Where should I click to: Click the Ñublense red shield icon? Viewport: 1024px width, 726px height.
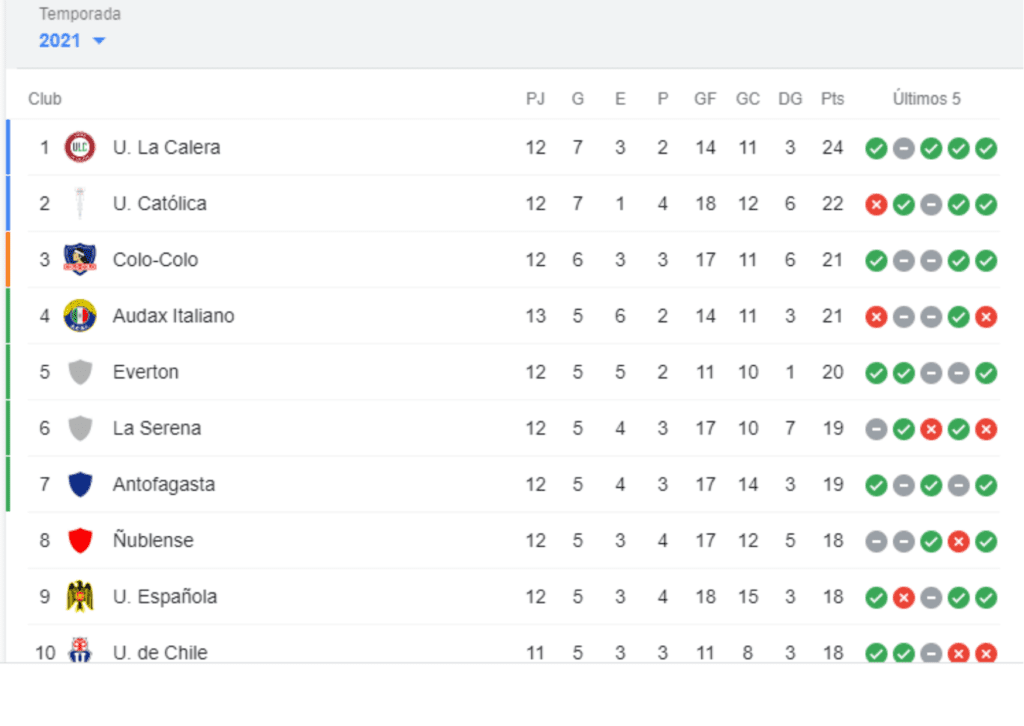(80, 541)
